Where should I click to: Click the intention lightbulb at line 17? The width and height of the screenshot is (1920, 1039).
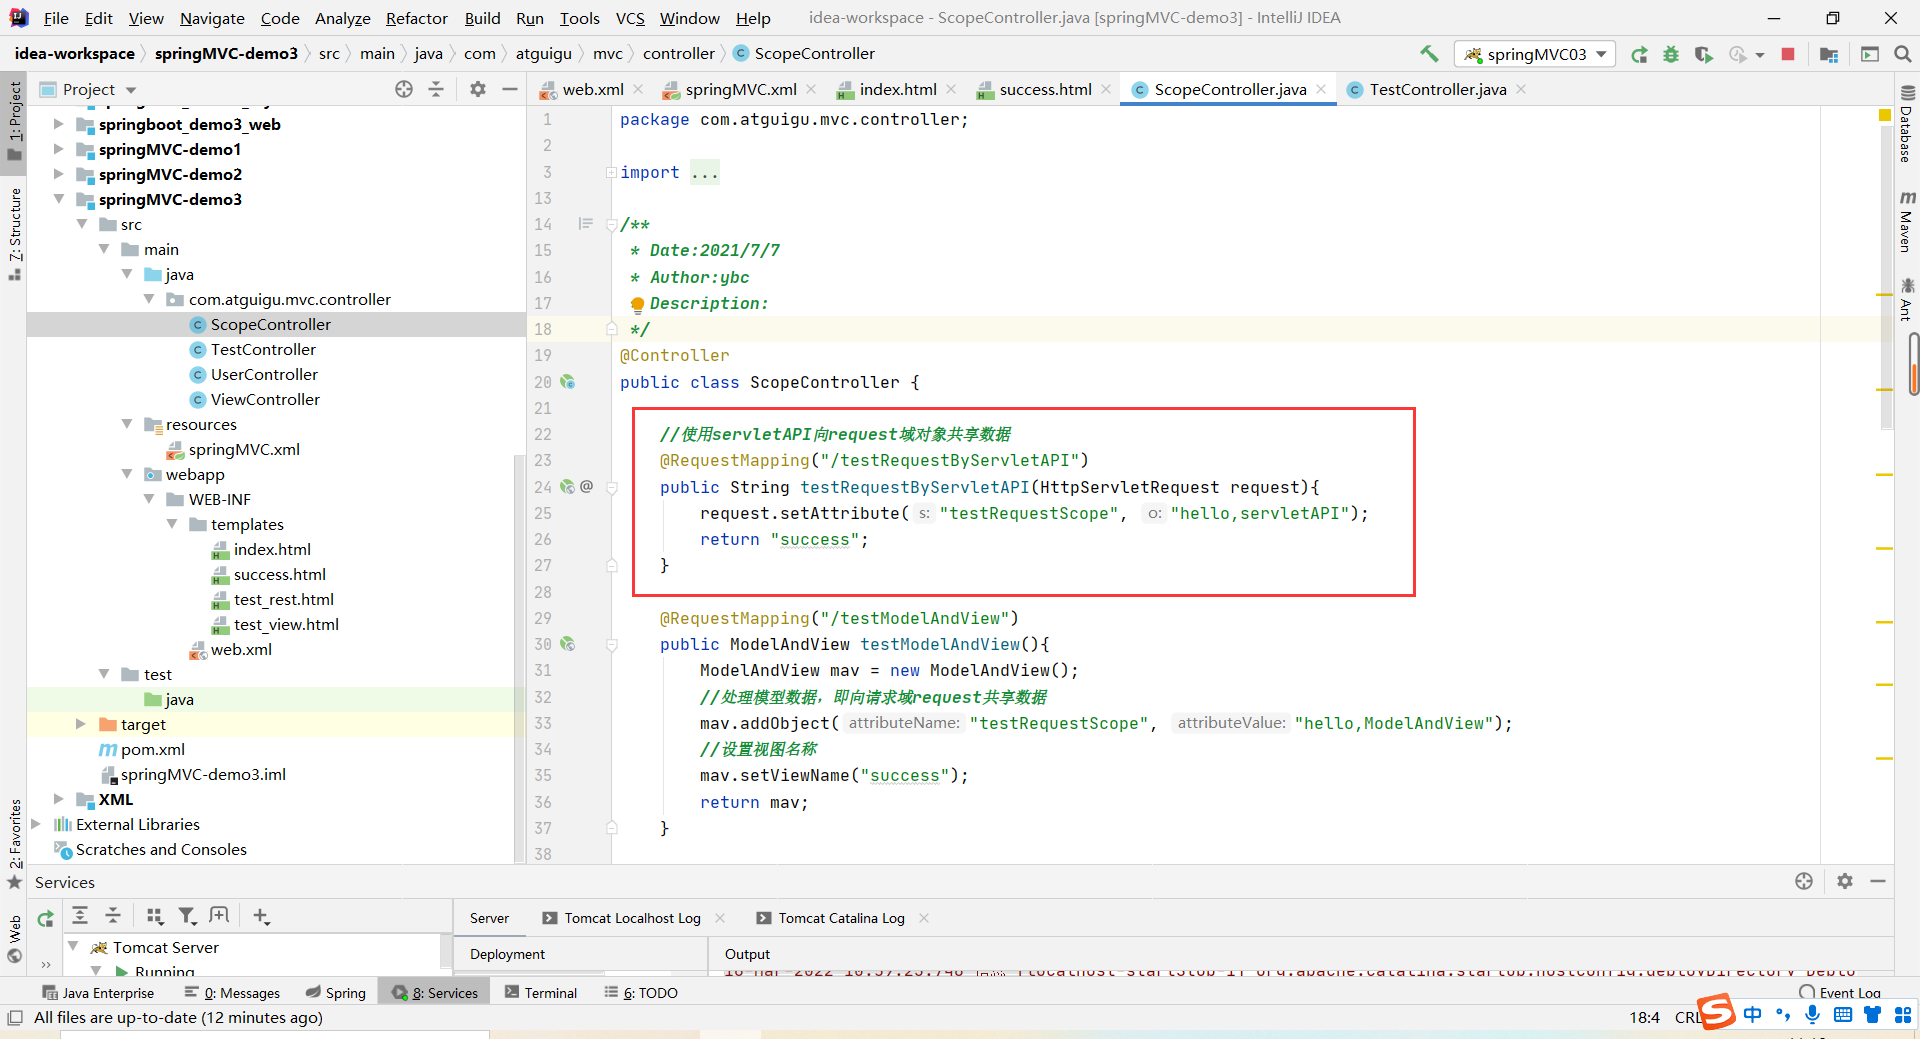coord(637,304)
